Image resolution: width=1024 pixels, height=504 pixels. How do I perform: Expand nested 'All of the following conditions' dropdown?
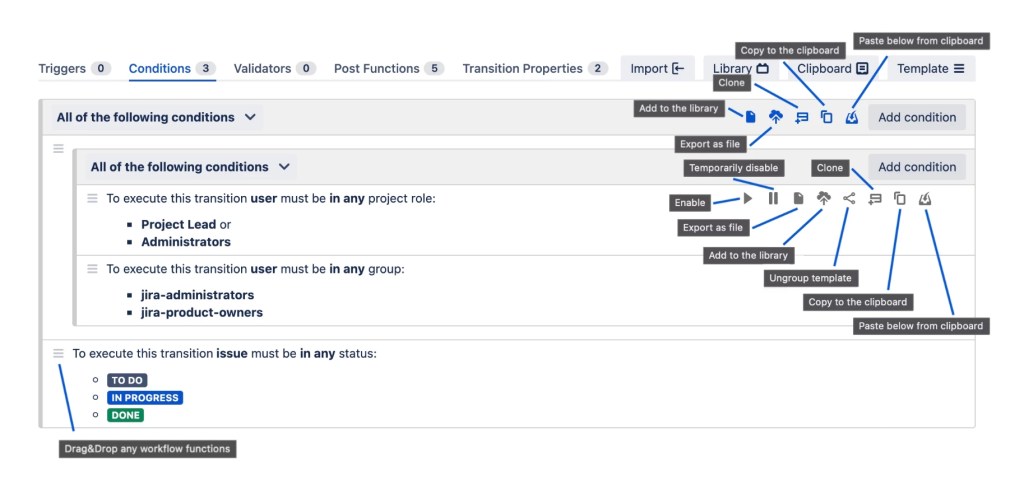click(x=284, y=167)
